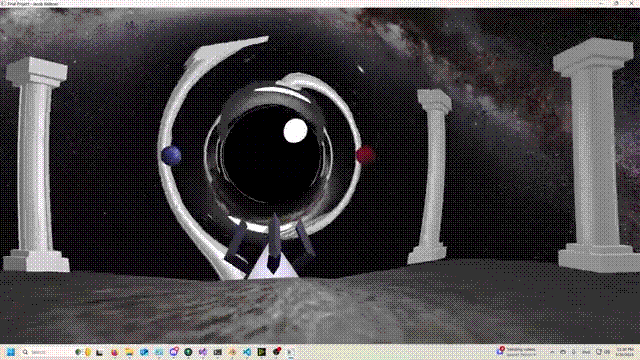Open the Windows Start menu
This screenshot has width=640, height=360.
click(11, 352)
